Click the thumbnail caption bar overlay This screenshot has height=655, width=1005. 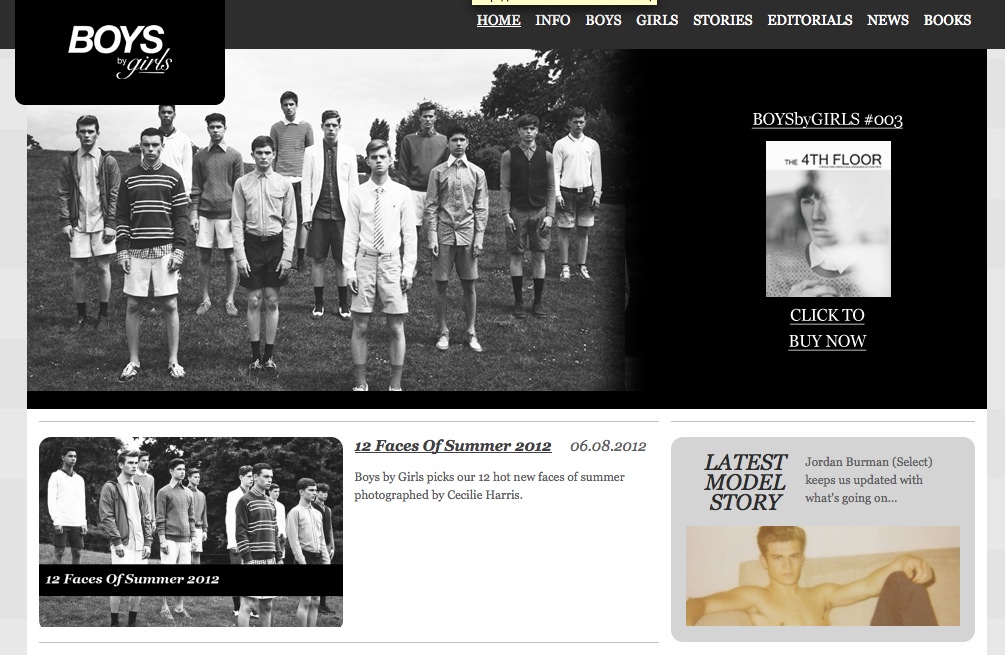pyautogui.click(x=191, y=579)
